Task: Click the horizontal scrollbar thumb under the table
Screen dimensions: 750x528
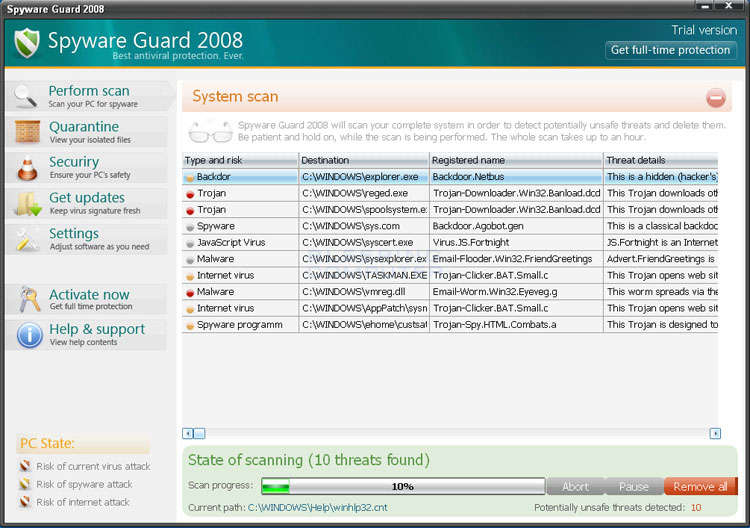Action: 199,433
